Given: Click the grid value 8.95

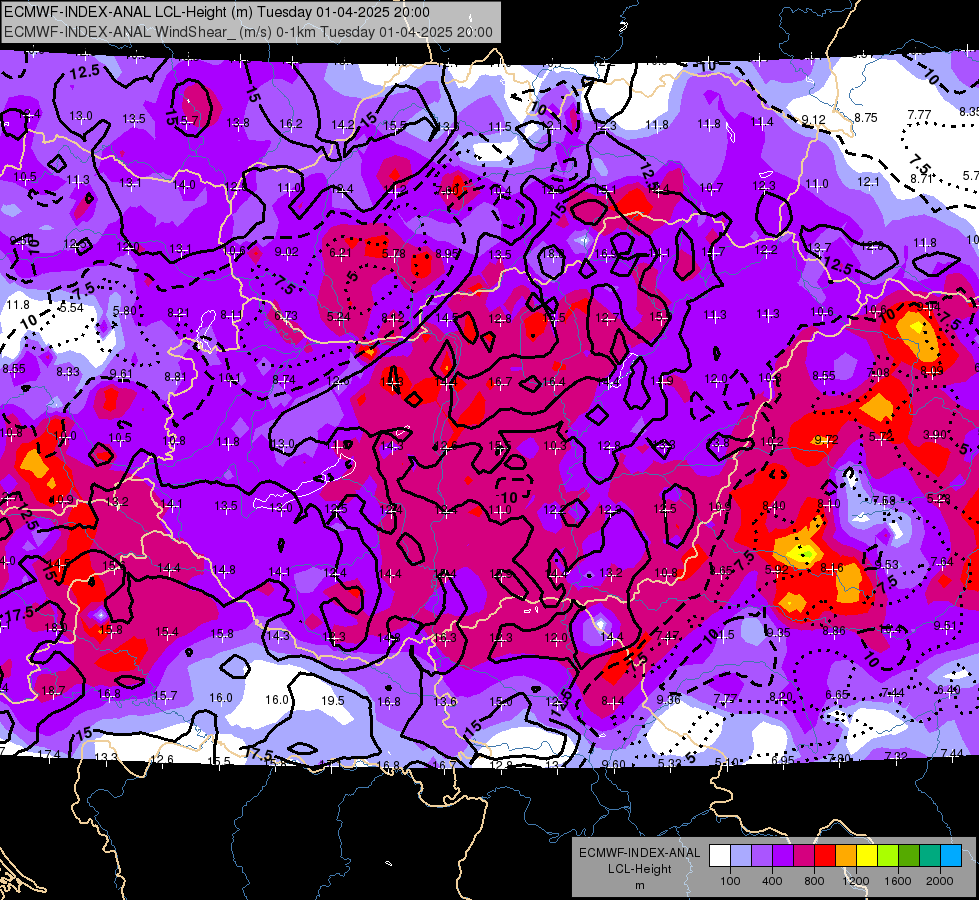Looking at the screenshot, I should click(x=447, y=254).
